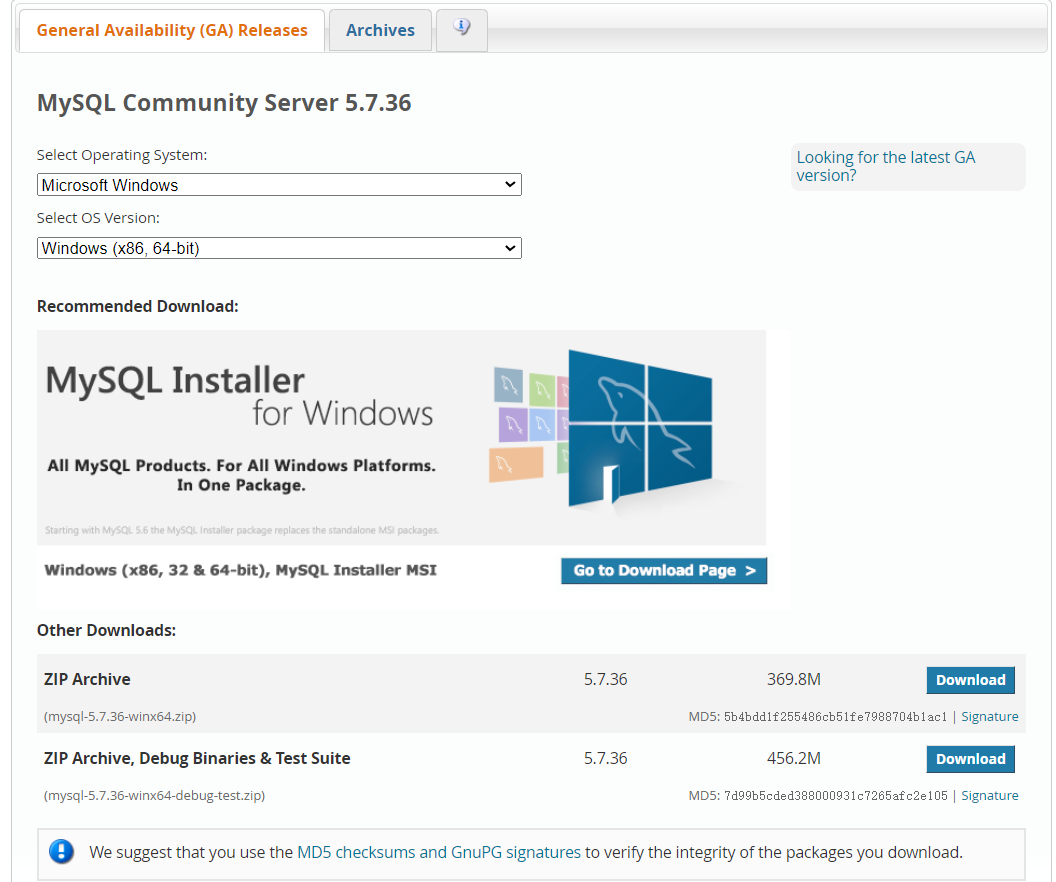The height and width of the screenshot is (882, 1056).
Task: Click the ZIP Archive title text
Action: click(x=87, y=679)
